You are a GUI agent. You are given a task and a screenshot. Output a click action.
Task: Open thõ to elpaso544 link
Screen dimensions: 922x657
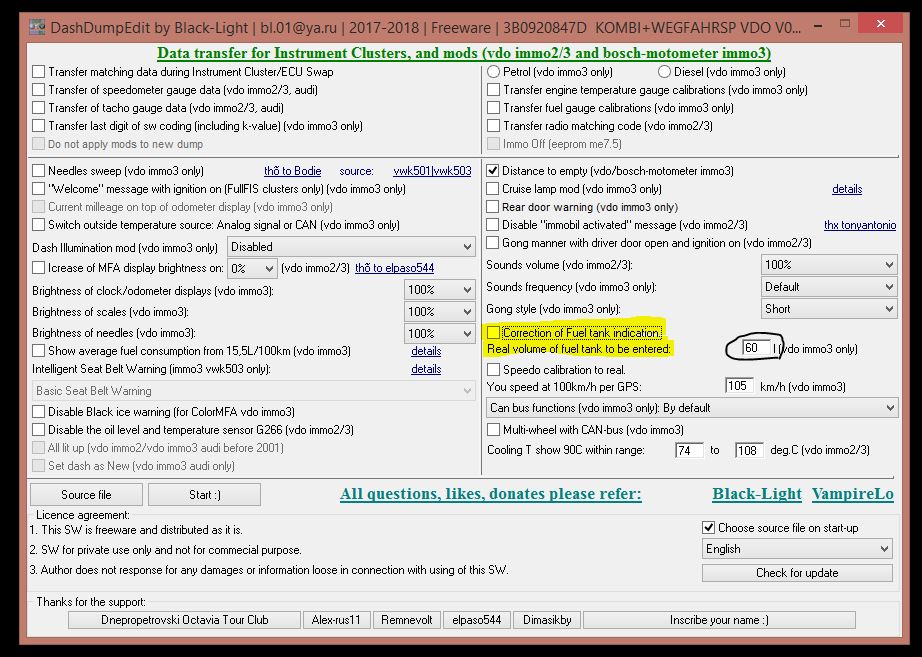tap(395, 268)
